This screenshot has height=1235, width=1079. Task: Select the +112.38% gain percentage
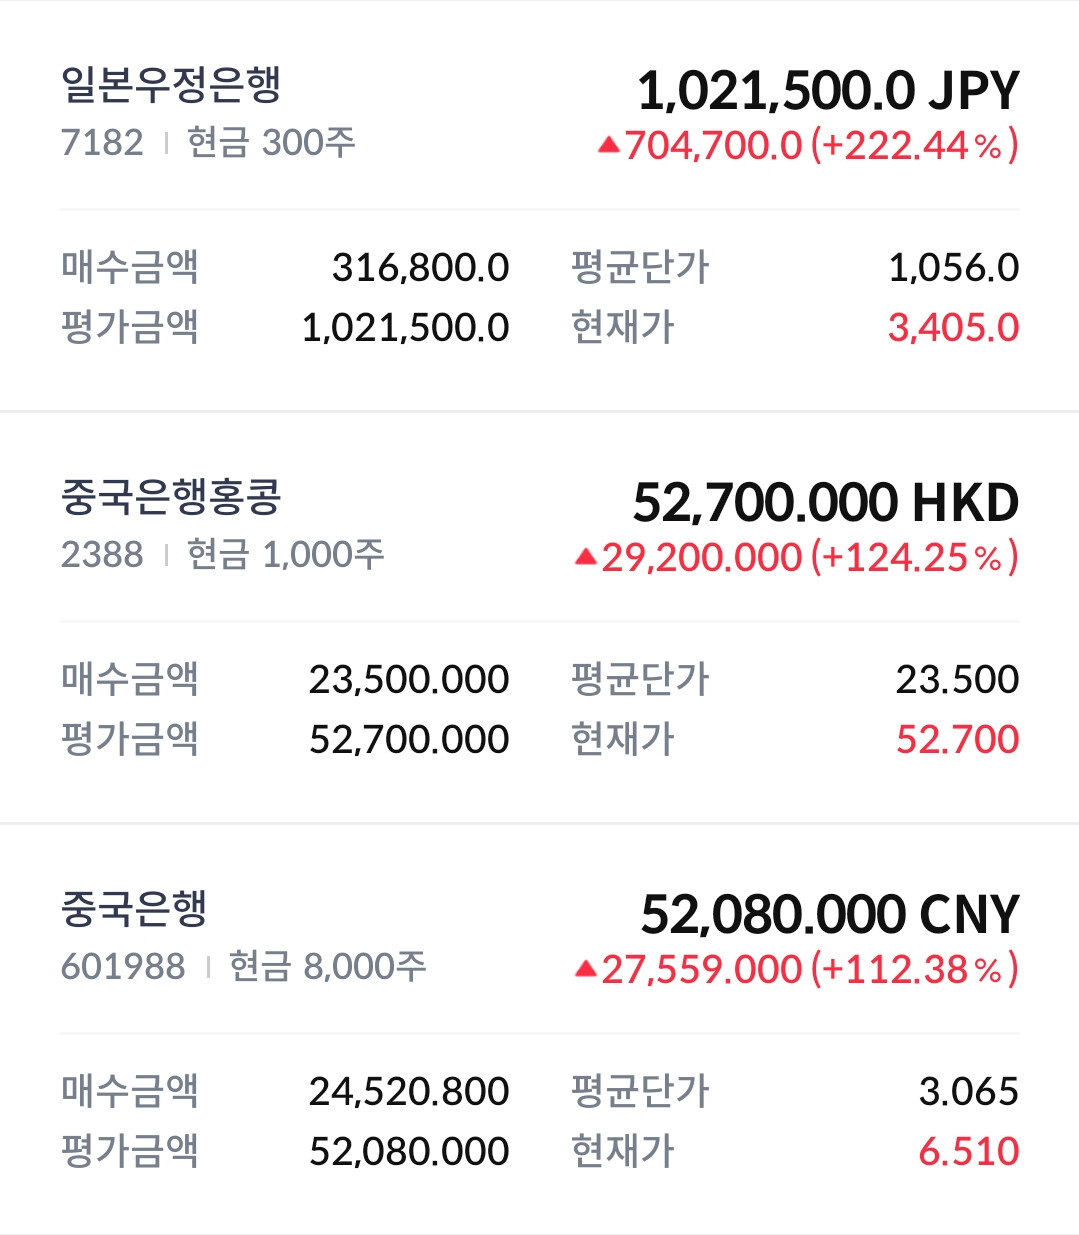[x=915, y=969]
